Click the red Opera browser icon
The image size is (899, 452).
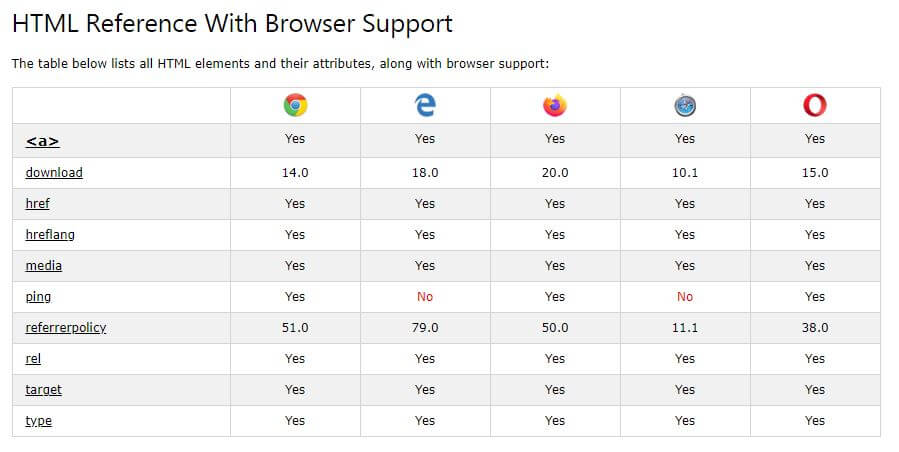click(x=815, y=106)
